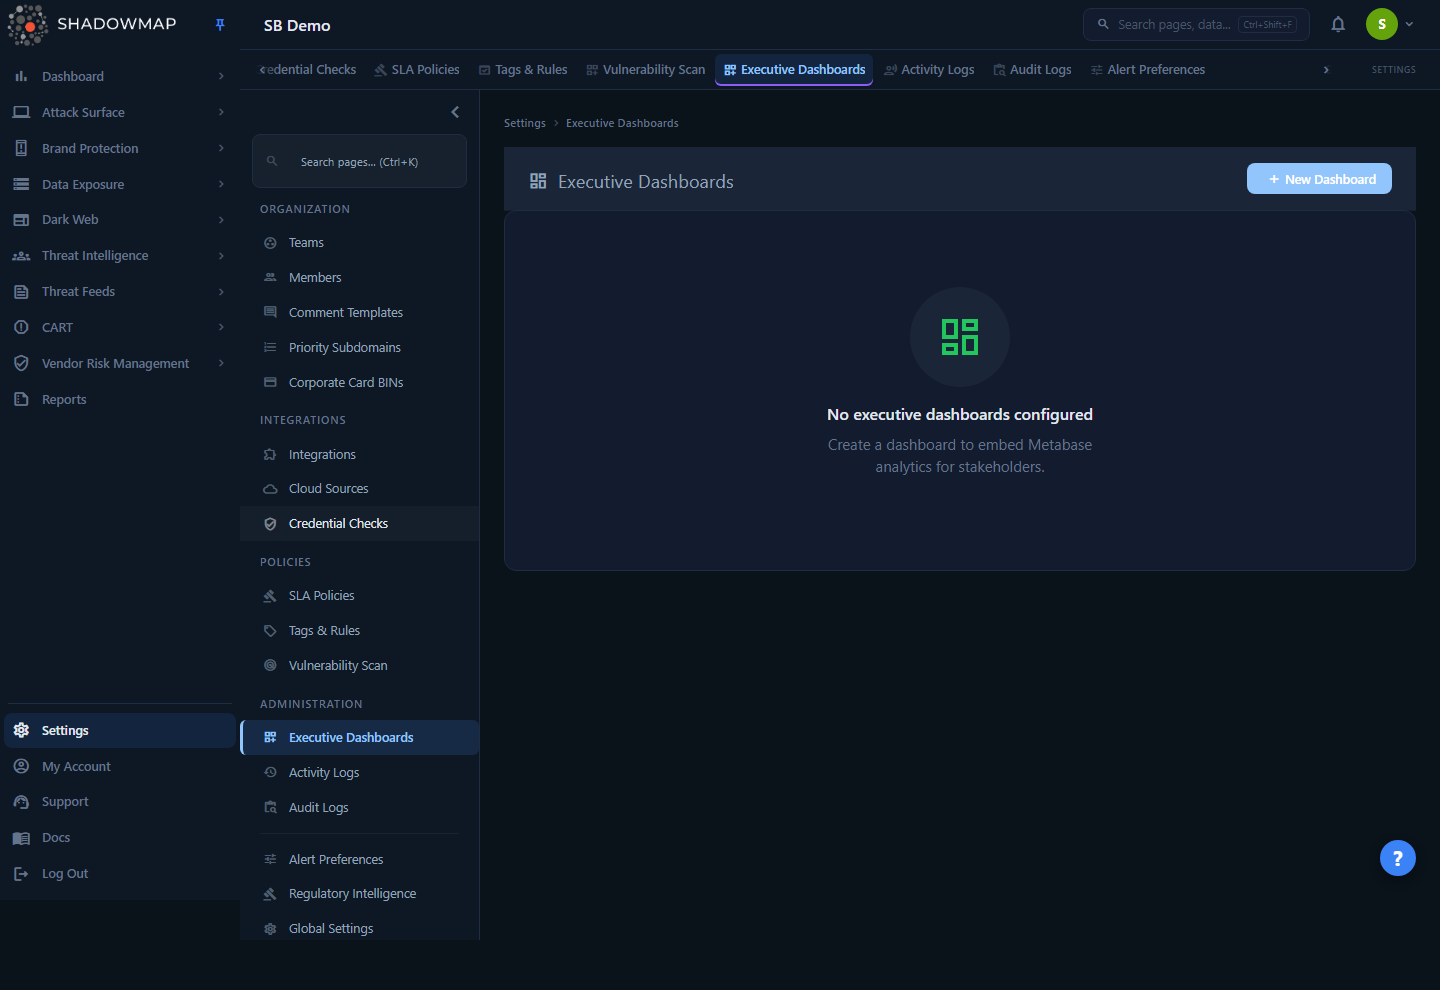Screen dimensions: 1440x990
Task: Click the empty-state green dashboard icon
Action: (960, 337)
